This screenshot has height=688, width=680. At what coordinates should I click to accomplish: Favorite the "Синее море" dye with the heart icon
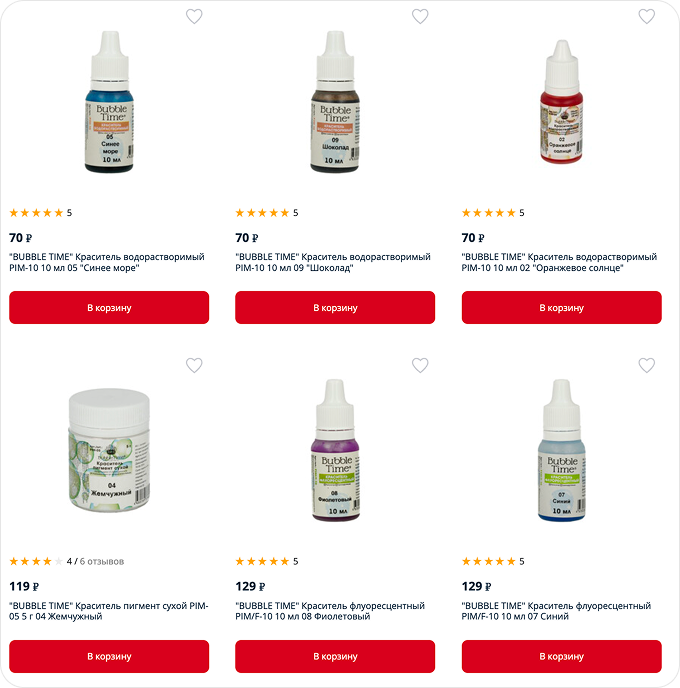point(194,17)
